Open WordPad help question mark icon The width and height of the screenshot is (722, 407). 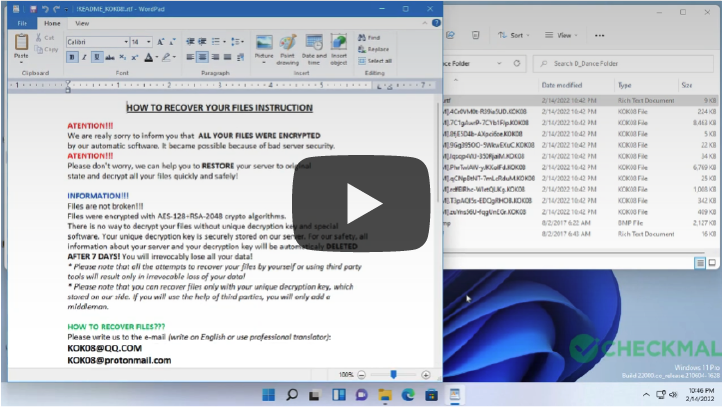pos(436,23)
